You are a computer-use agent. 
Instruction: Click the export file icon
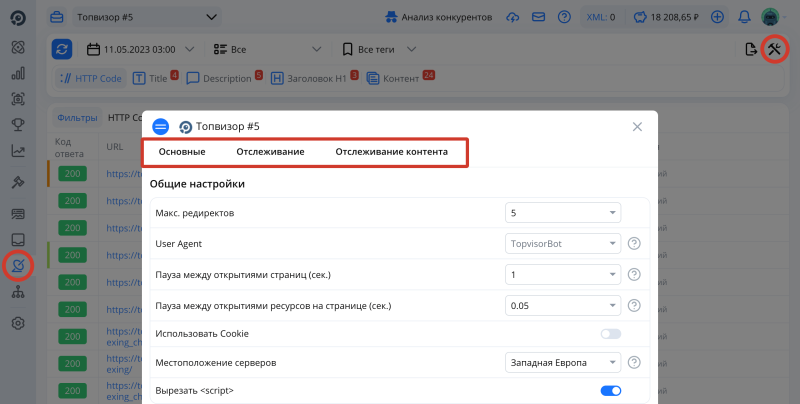[x=751, y=49]
